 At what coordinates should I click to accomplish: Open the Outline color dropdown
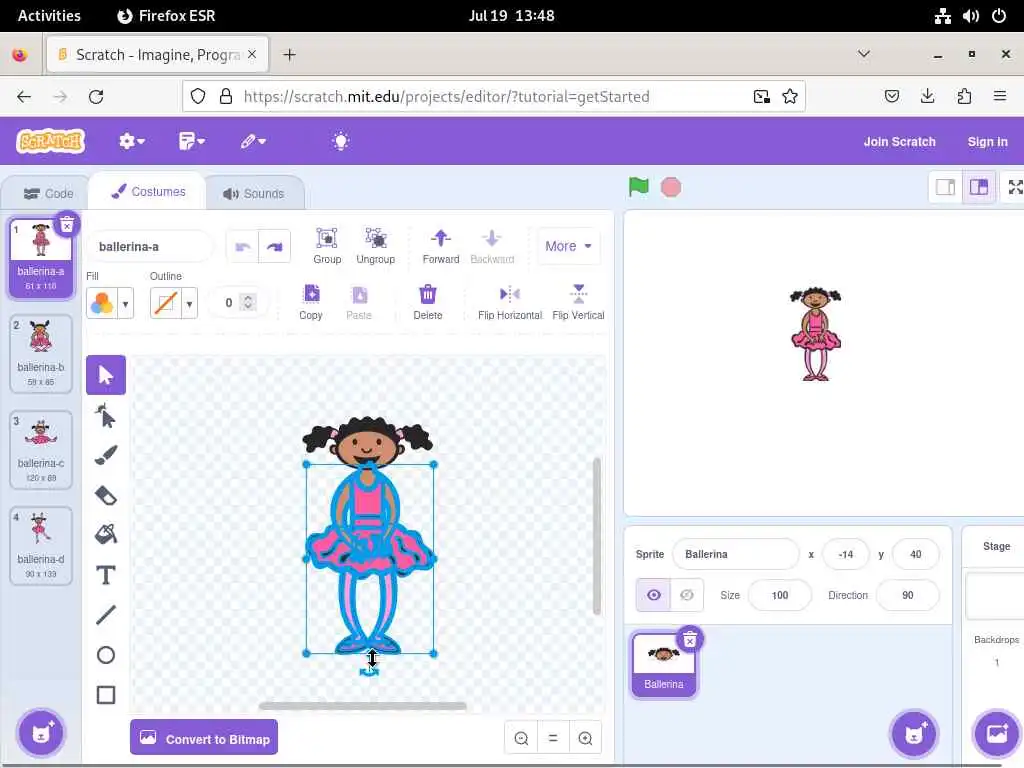tap(174, 303)
